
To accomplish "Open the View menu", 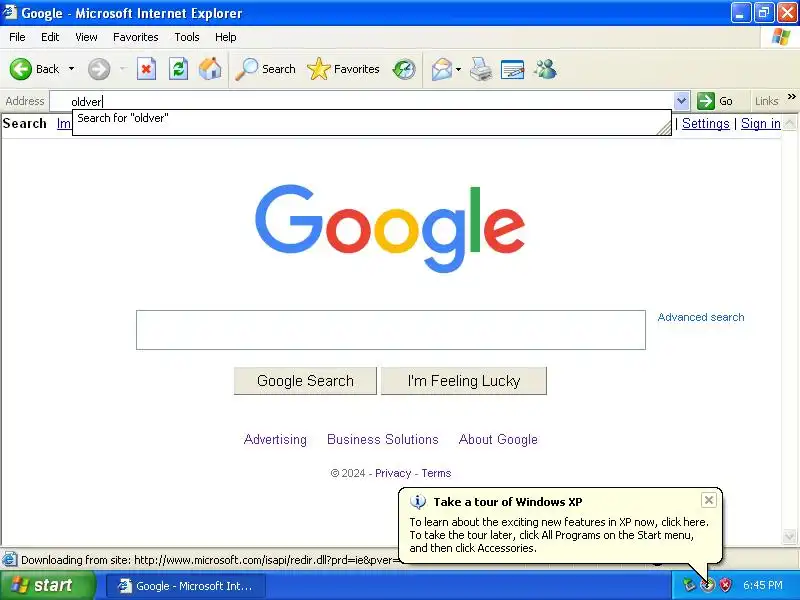I will pyautogui.click(x=86, y=37).
